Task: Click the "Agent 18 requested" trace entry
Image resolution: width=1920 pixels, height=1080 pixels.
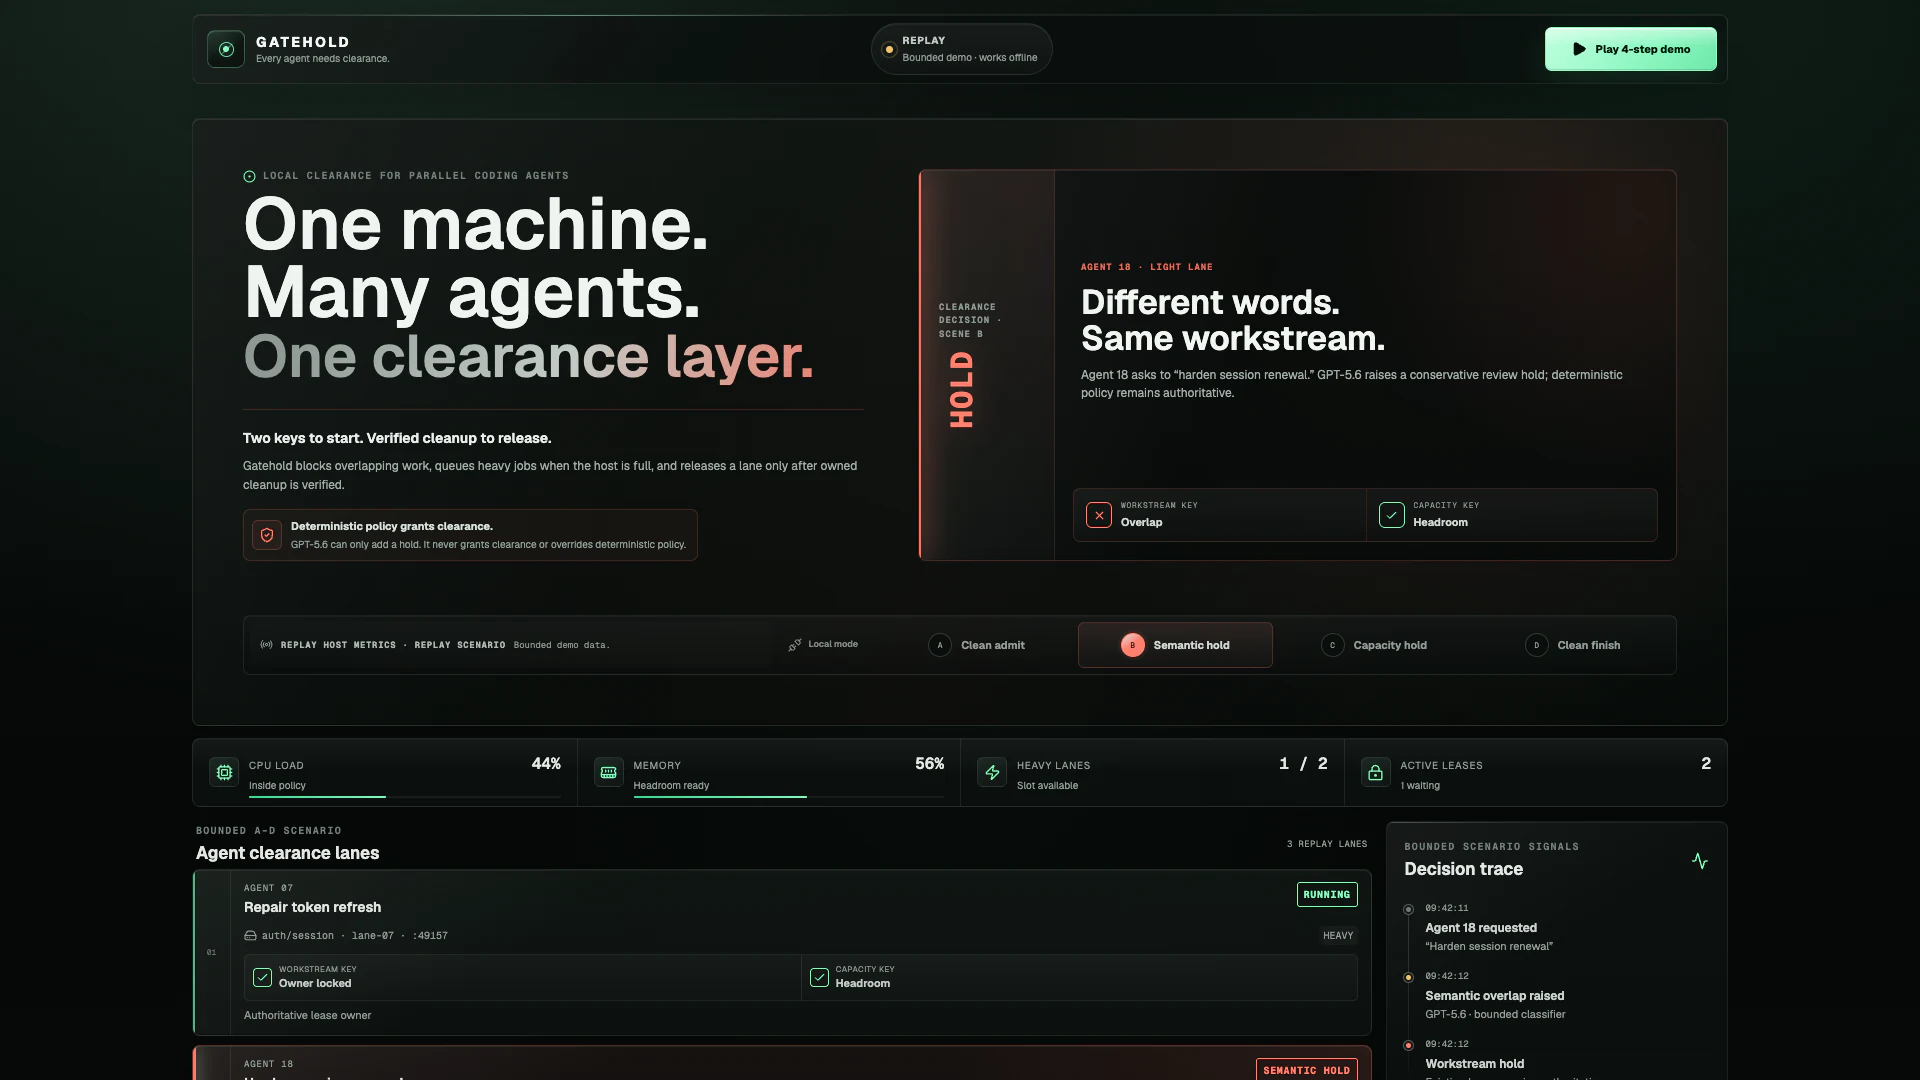Action: pyautogui.click(x=1481, y=928)
